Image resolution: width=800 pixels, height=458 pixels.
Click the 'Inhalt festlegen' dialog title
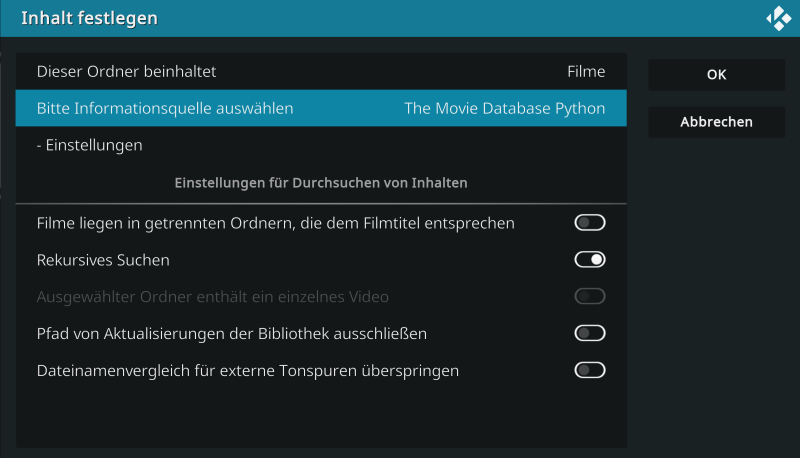point(89,18)
